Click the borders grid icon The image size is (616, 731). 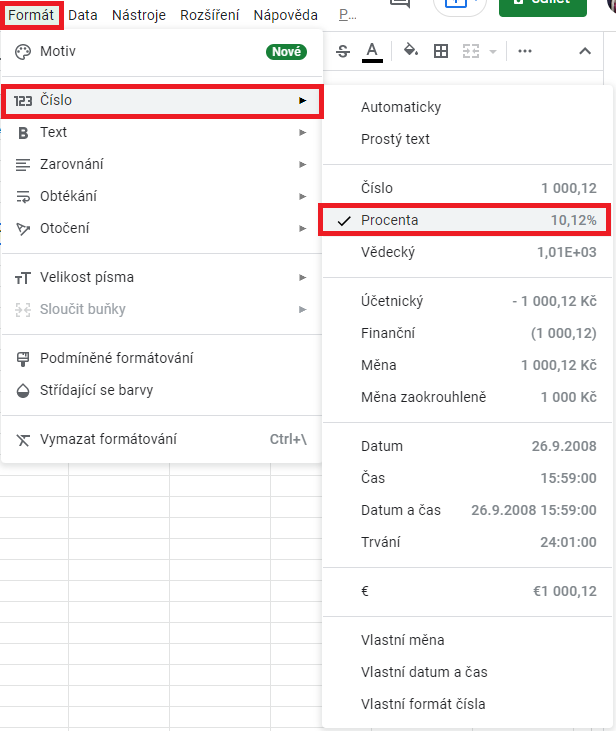[x=440, y=51]
